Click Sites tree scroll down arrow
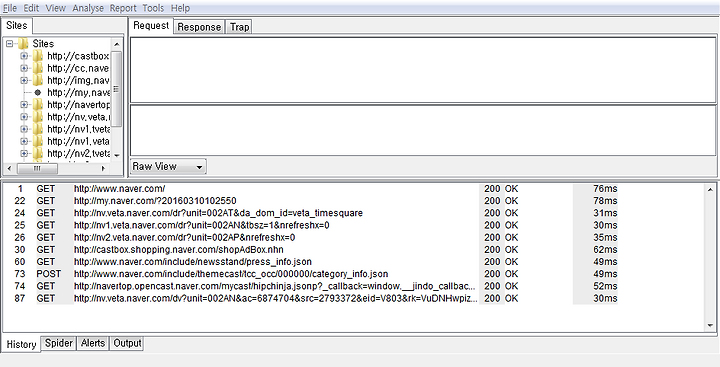The width and height of the screenshot is (720, 367). coord(117,155)
